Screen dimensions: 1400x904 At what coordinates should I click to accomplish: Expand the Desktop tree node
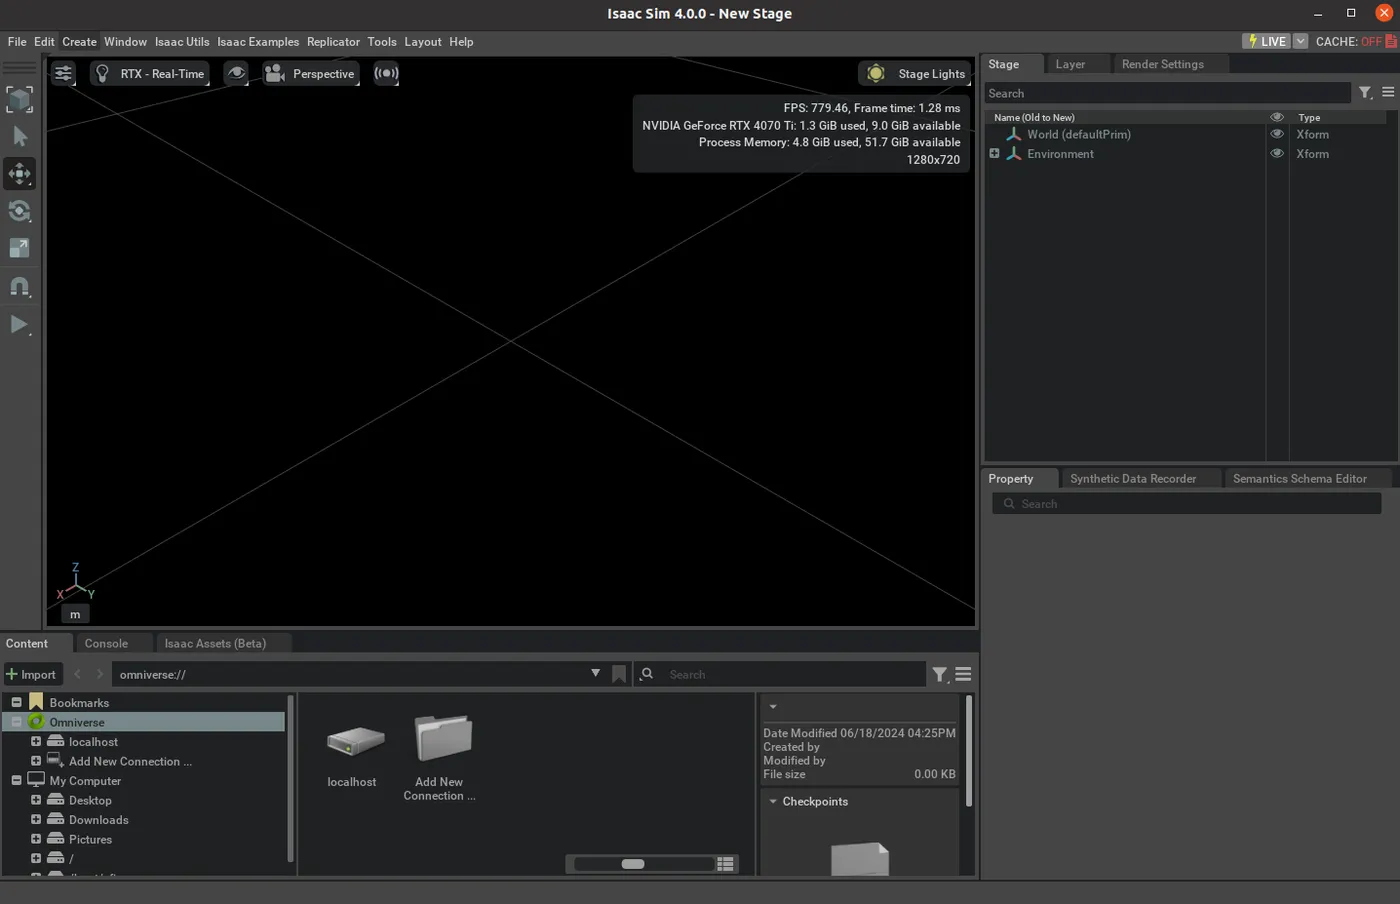[x=36, y=800]
